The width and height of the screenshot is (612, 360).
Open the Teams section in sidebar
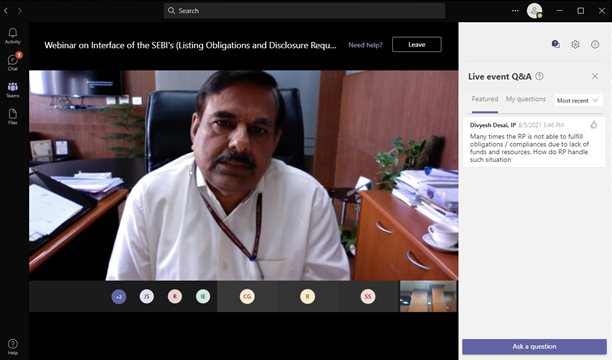tap(12, 90)
